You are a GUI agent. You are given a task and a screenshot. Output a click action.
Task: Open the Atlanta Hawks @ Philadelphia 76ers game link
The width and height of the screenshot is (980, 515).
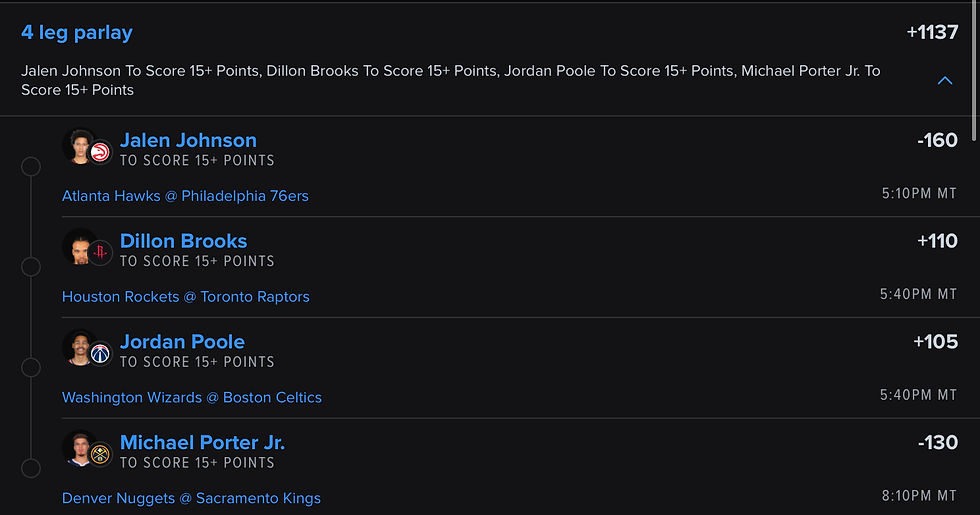[185, 196]
